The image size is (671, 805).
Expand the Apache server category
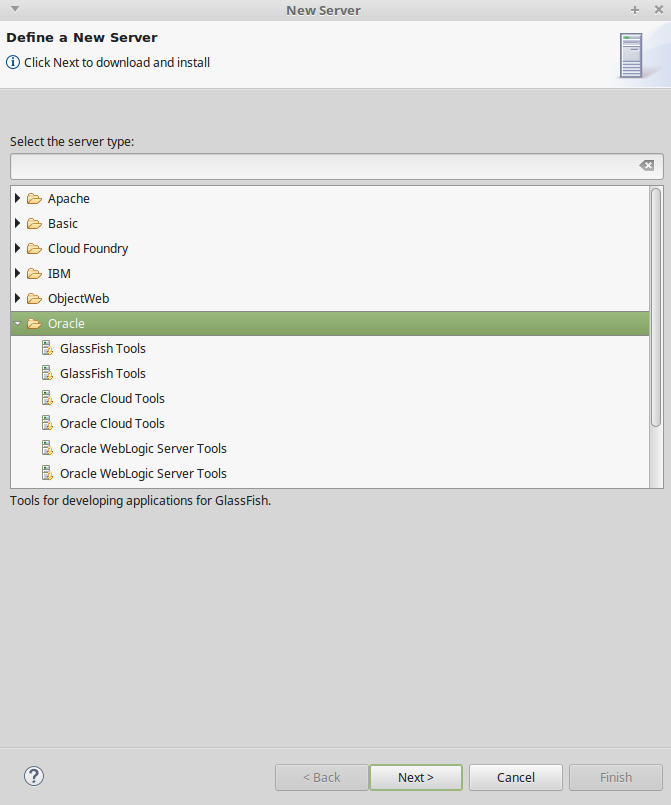pos(17,198)
